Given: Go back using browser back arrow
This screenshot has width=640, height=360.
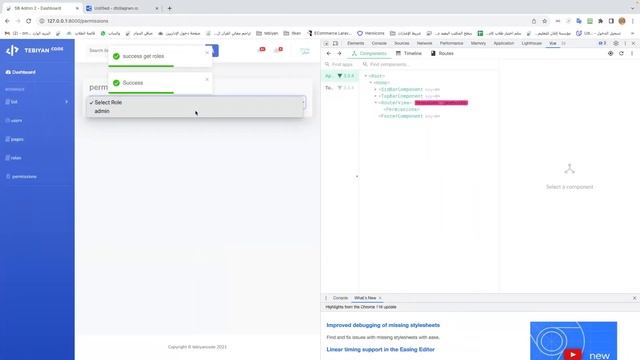Looking at the screenshot, I should click(x=7, y=21).
